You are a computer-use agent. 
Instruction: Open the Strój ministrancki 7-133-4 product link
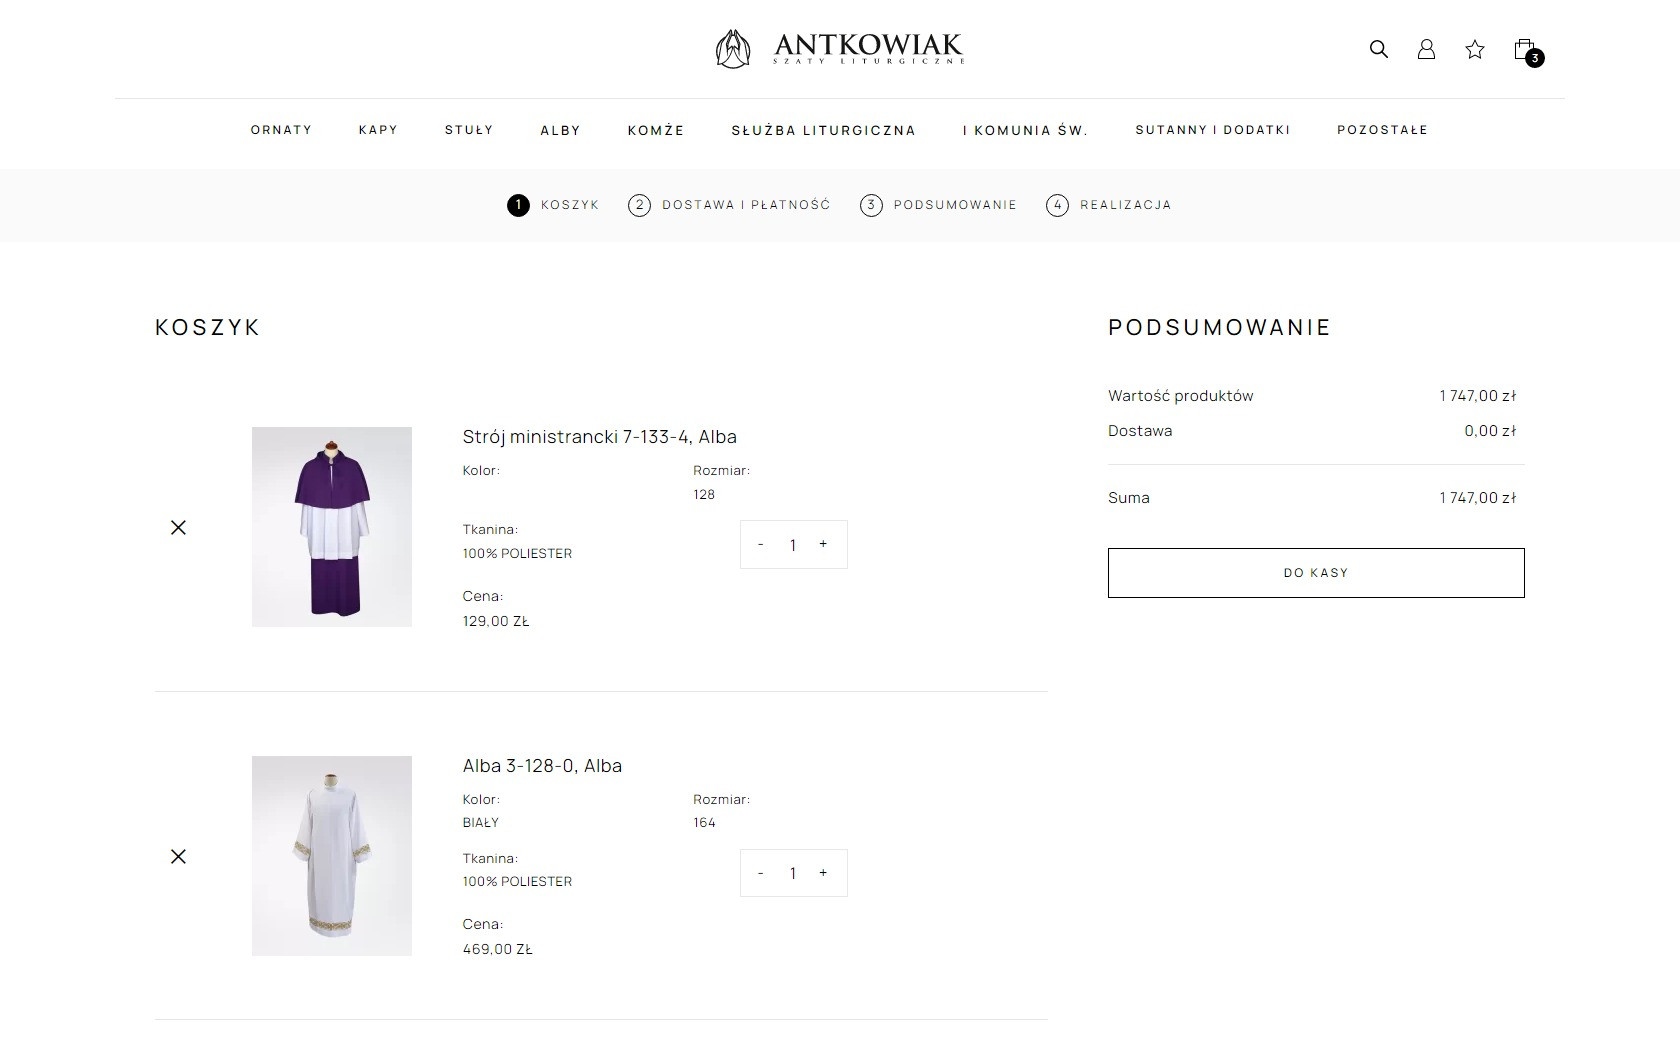pyautogui.click(x=599, y=437)
